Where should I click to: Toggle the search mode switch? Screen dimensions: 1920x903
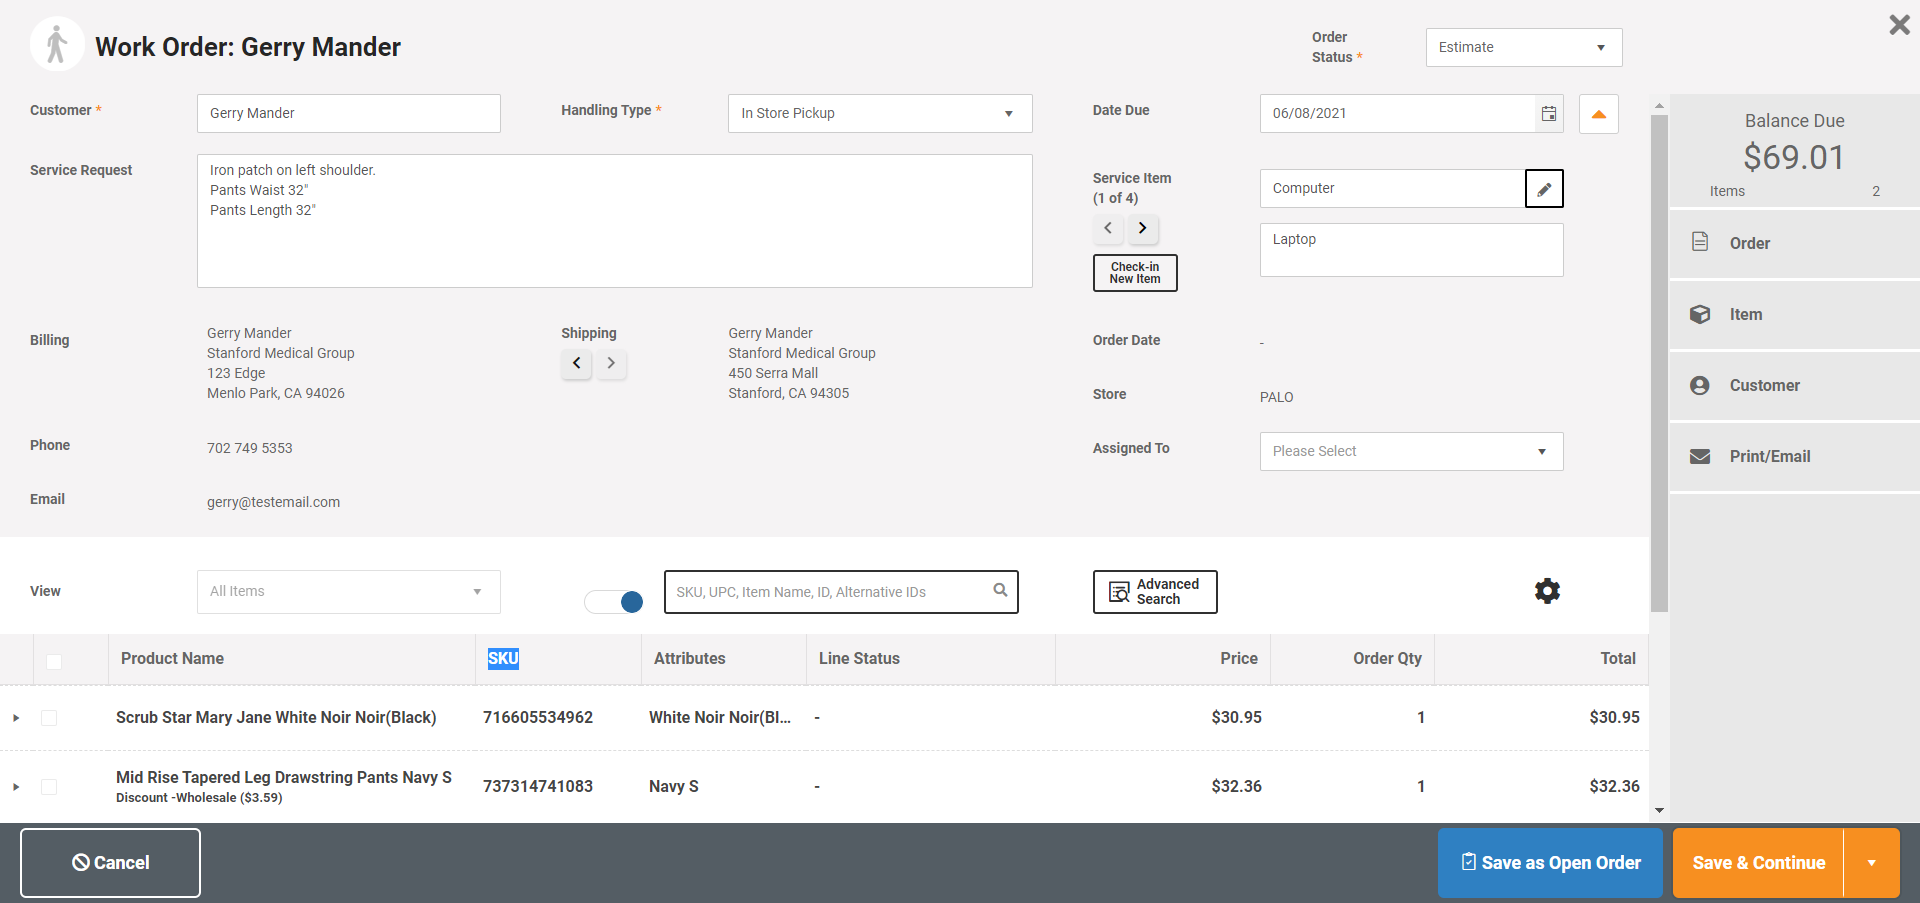tap(614, 601)
